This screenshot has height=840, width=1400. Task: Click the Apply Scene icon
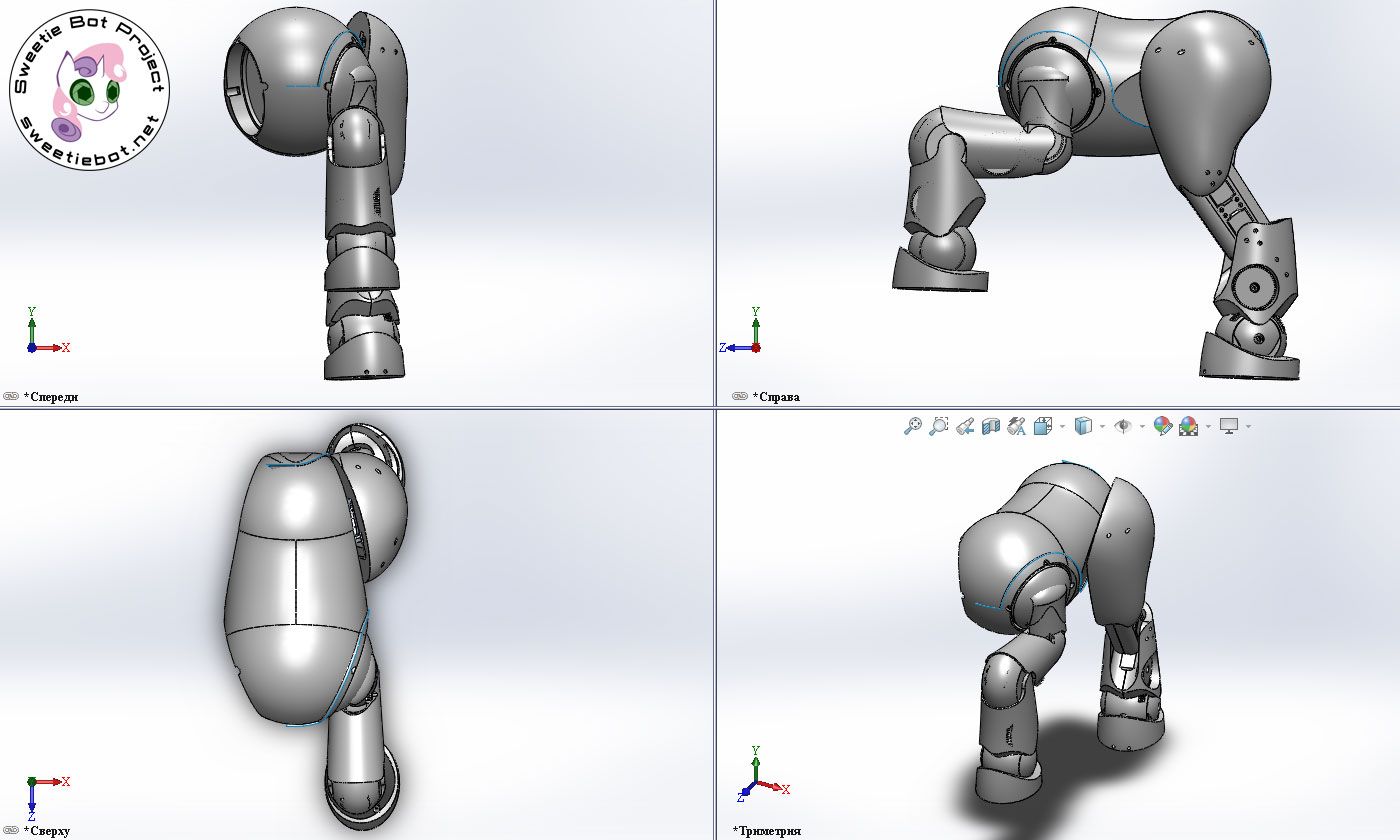[1189, 426]
